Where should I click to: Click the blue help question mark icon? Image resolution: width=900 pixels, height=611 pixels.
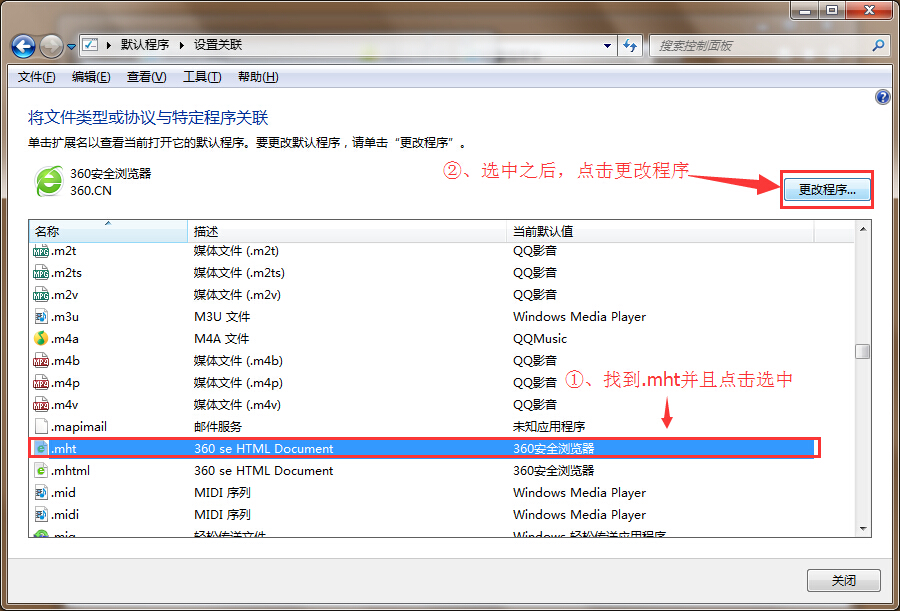[x=881, y=97]
